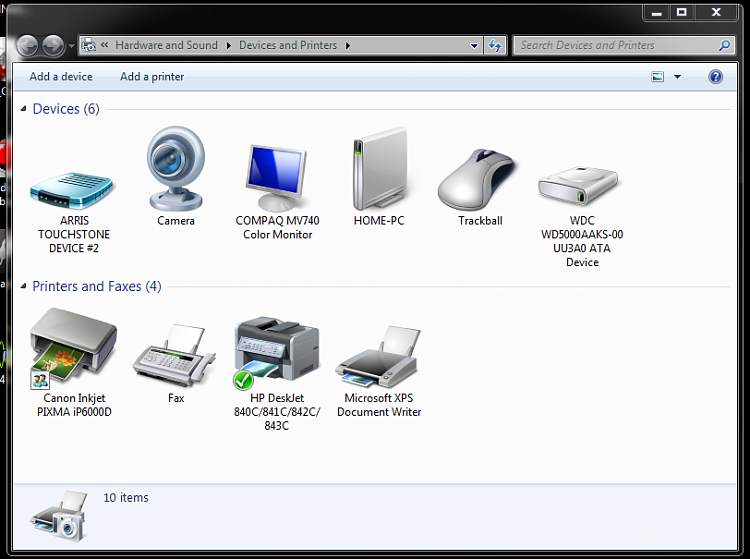Select the WDC WD5000AAKS hard drive icon
Viewport: 750px width, 559px height.
578,186
